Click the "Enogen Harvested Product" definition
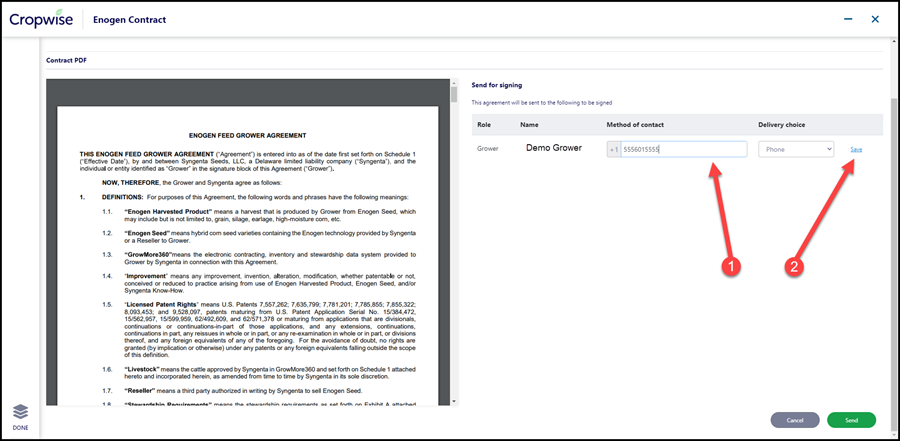Viewport: 900px width, 441px height. [270, 215]
